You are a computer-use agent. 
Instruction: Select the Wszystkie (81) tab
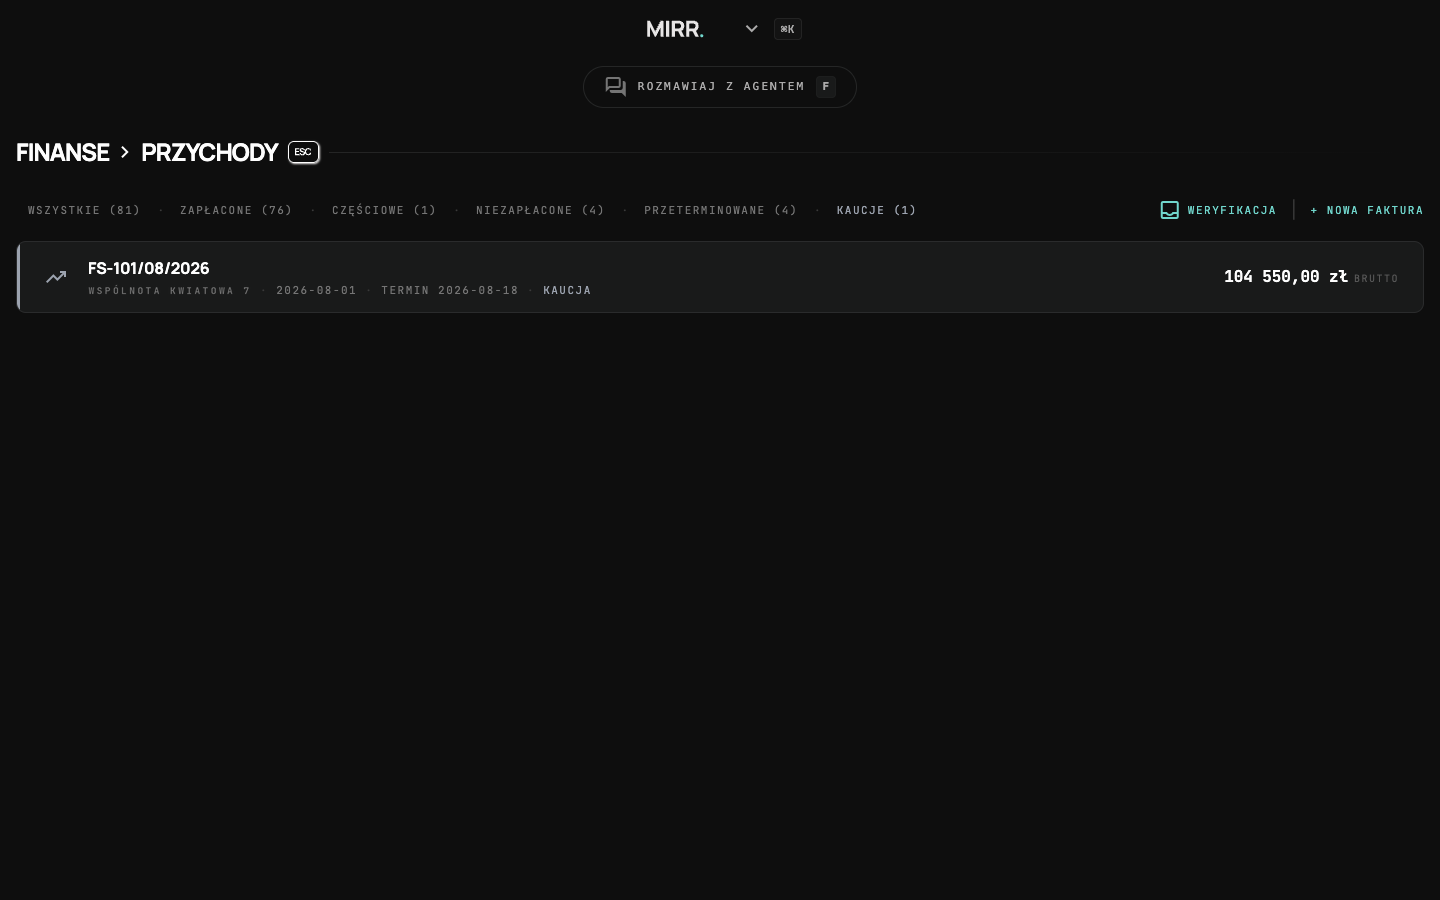[84, 210]
